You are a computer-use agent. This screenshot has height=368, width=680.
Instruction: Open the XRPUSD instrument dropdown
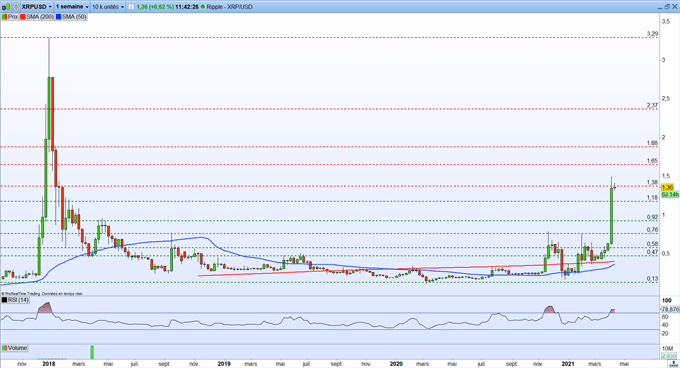point(36,7)
